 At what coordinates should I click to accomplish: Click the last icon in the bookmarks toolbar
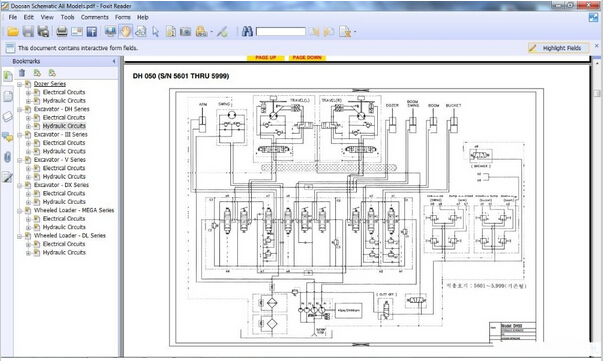52,73
